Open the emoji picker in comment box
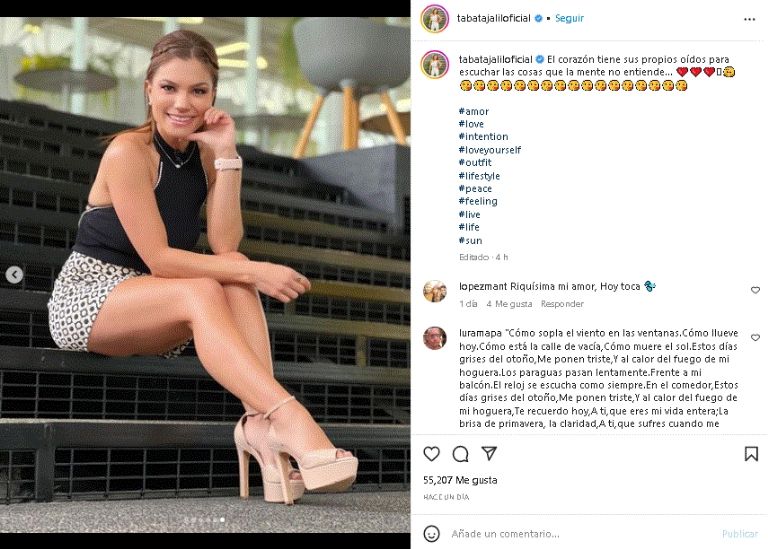 [431, 533]
